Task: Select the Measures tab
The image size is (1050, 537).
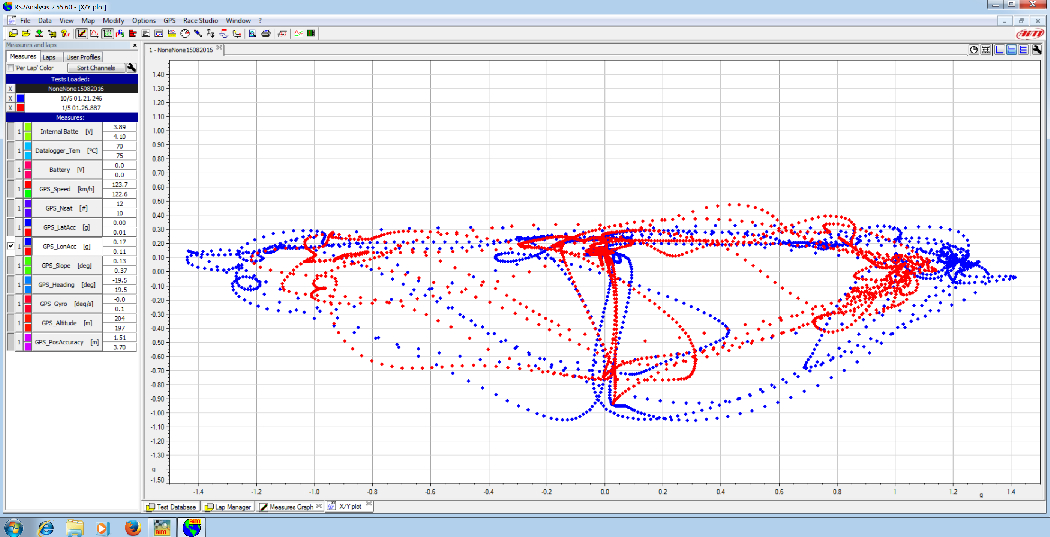Action: (x=23, y=57)
